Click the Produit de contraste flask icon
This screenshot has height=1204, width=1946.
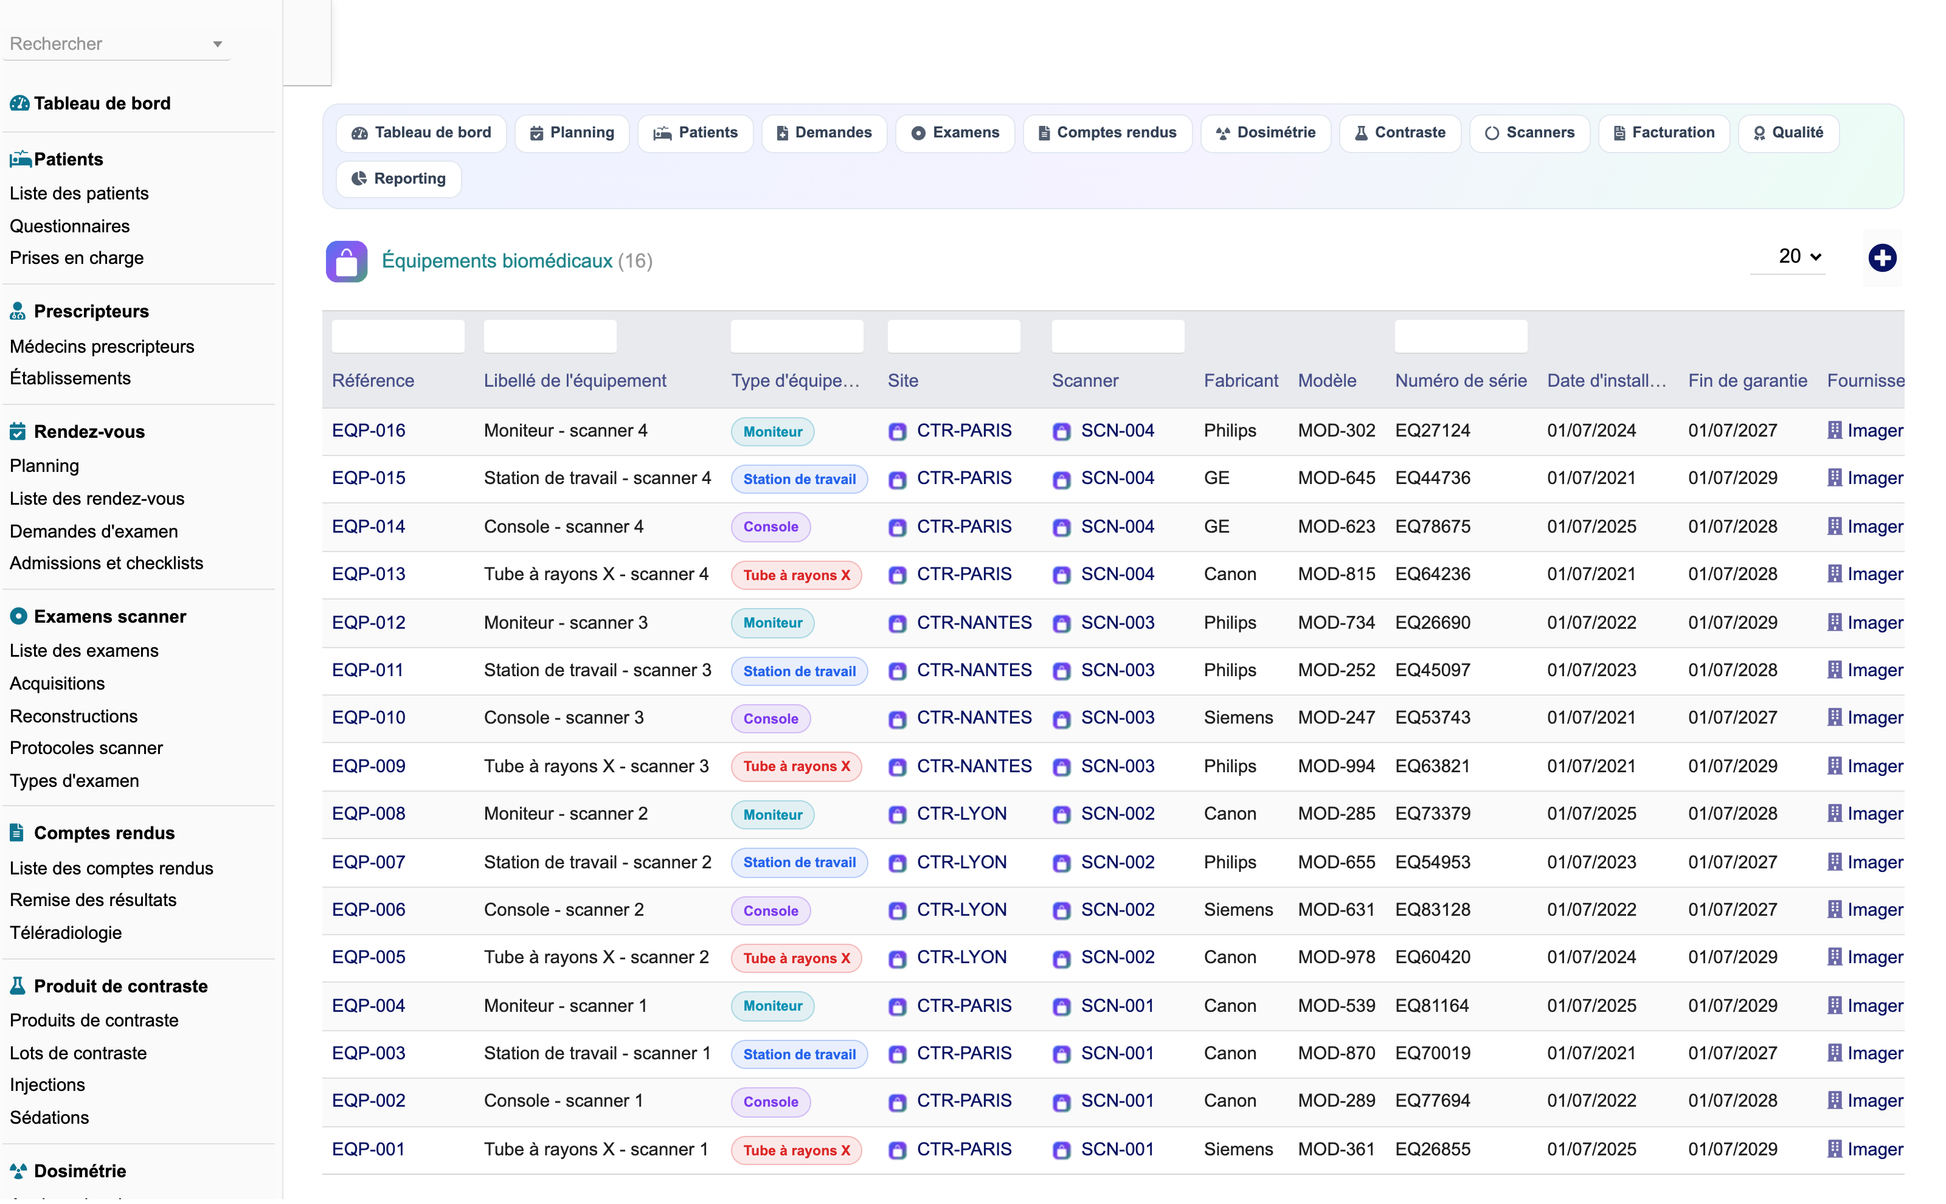pyautogui.click(x=18, y=986)
